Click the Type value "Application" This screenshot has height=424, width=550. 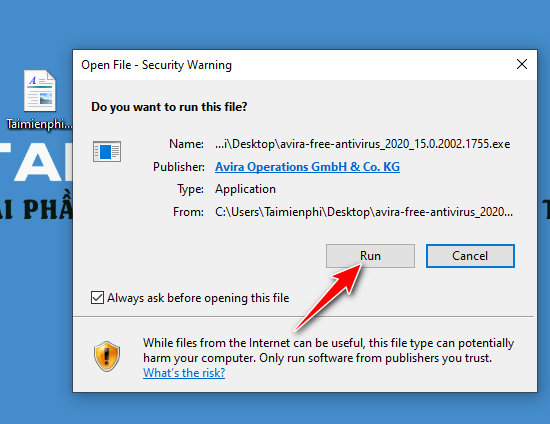pyautogui.click(x=246, y=189)
